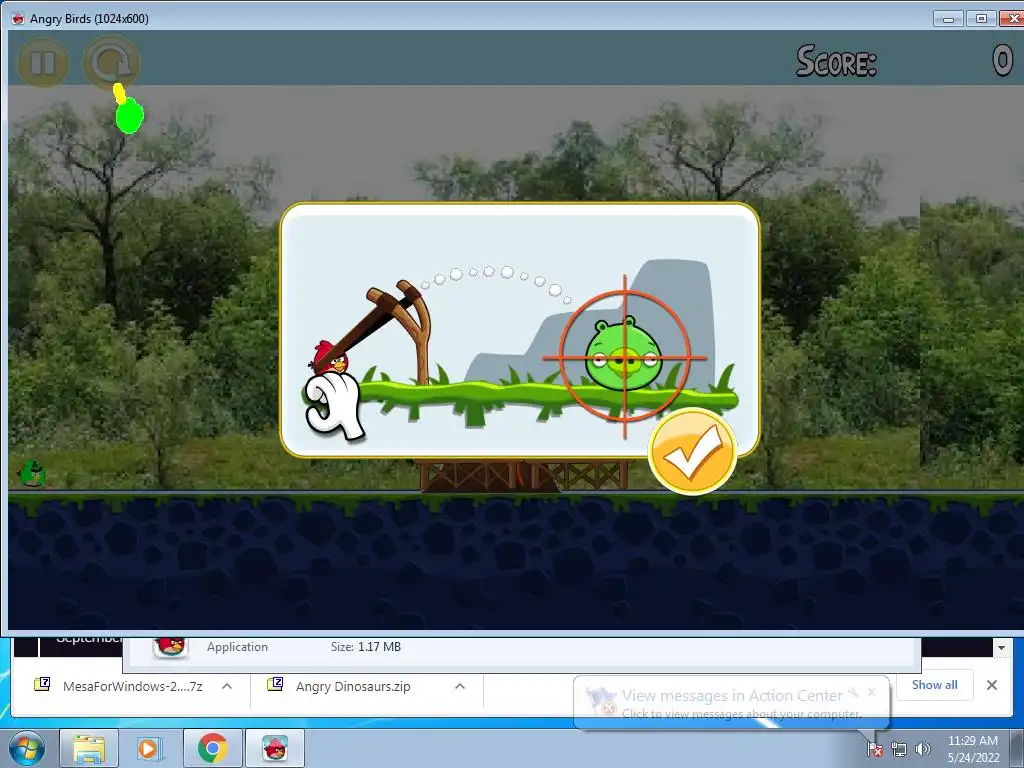Open the clock showing 11:29 AM

point(973,749)
